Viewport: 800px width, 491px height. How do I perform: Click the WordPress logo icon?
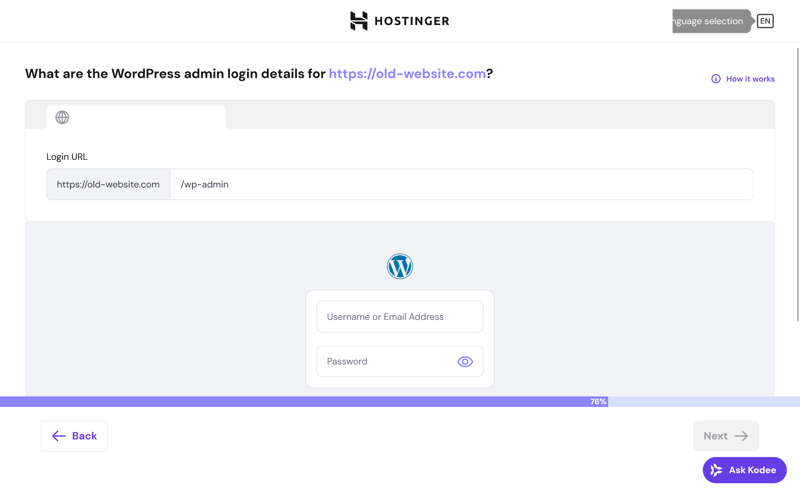click(399, 266)
